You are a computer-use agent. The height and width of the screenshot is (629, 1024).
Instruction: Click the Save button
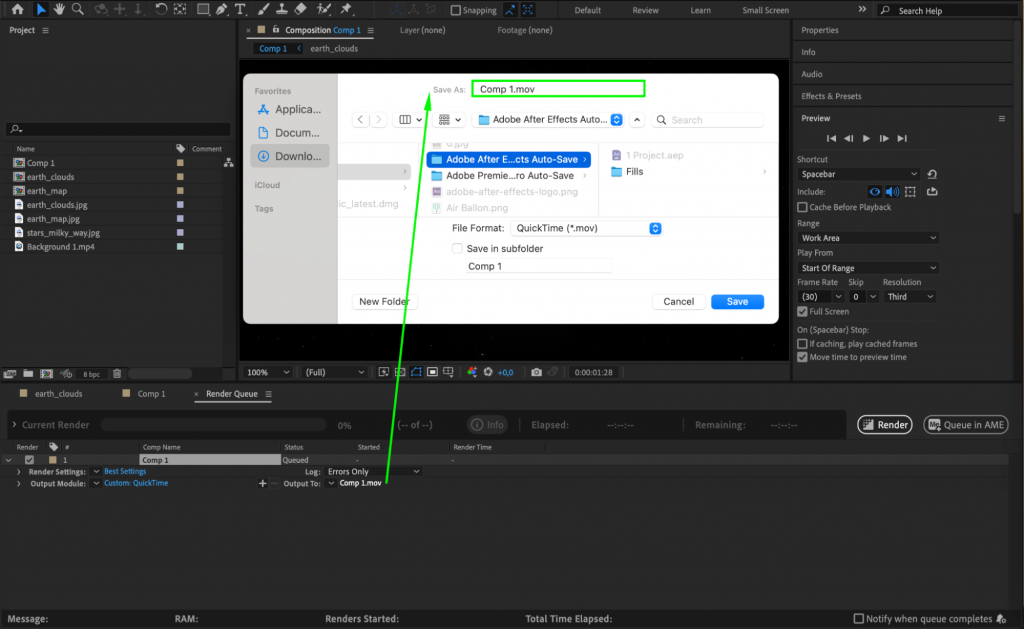pyautogui.click(x=737, y=301)
